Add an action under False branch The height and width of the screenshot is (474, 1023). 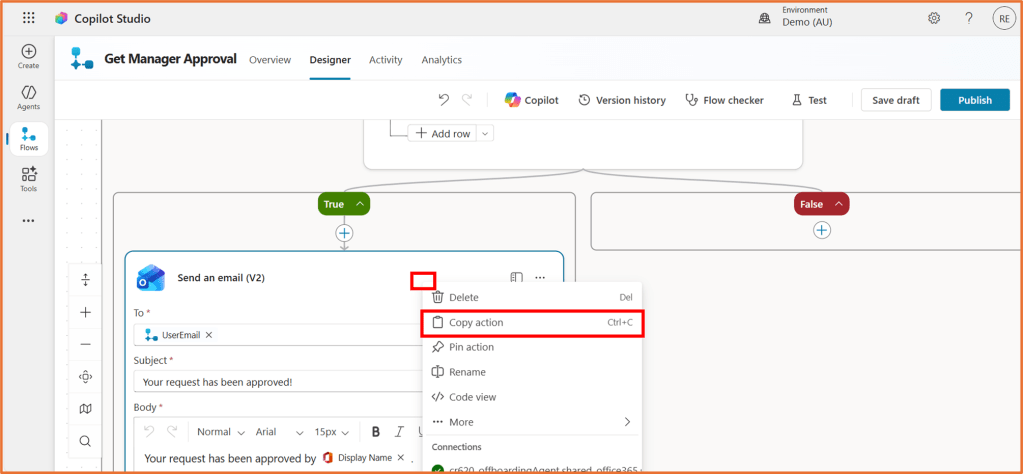point(822,230)
